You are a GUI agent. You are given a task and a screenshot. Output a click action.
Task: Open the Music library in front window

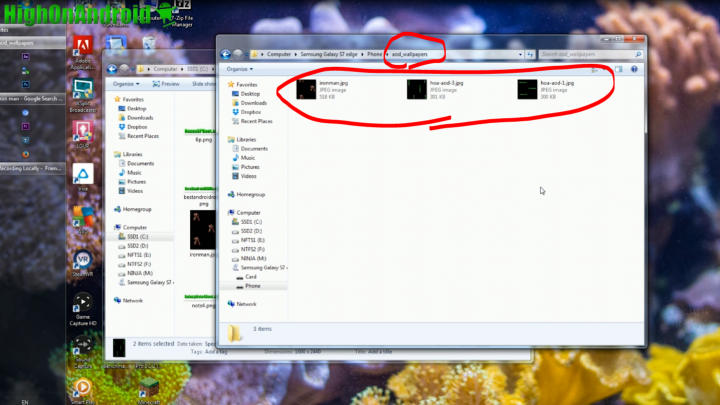tap(248, 158)
